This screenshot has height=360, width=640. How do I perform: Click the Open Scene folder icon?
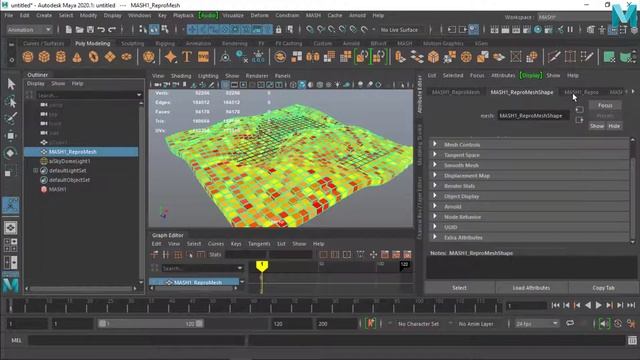(x=79, y=29)
